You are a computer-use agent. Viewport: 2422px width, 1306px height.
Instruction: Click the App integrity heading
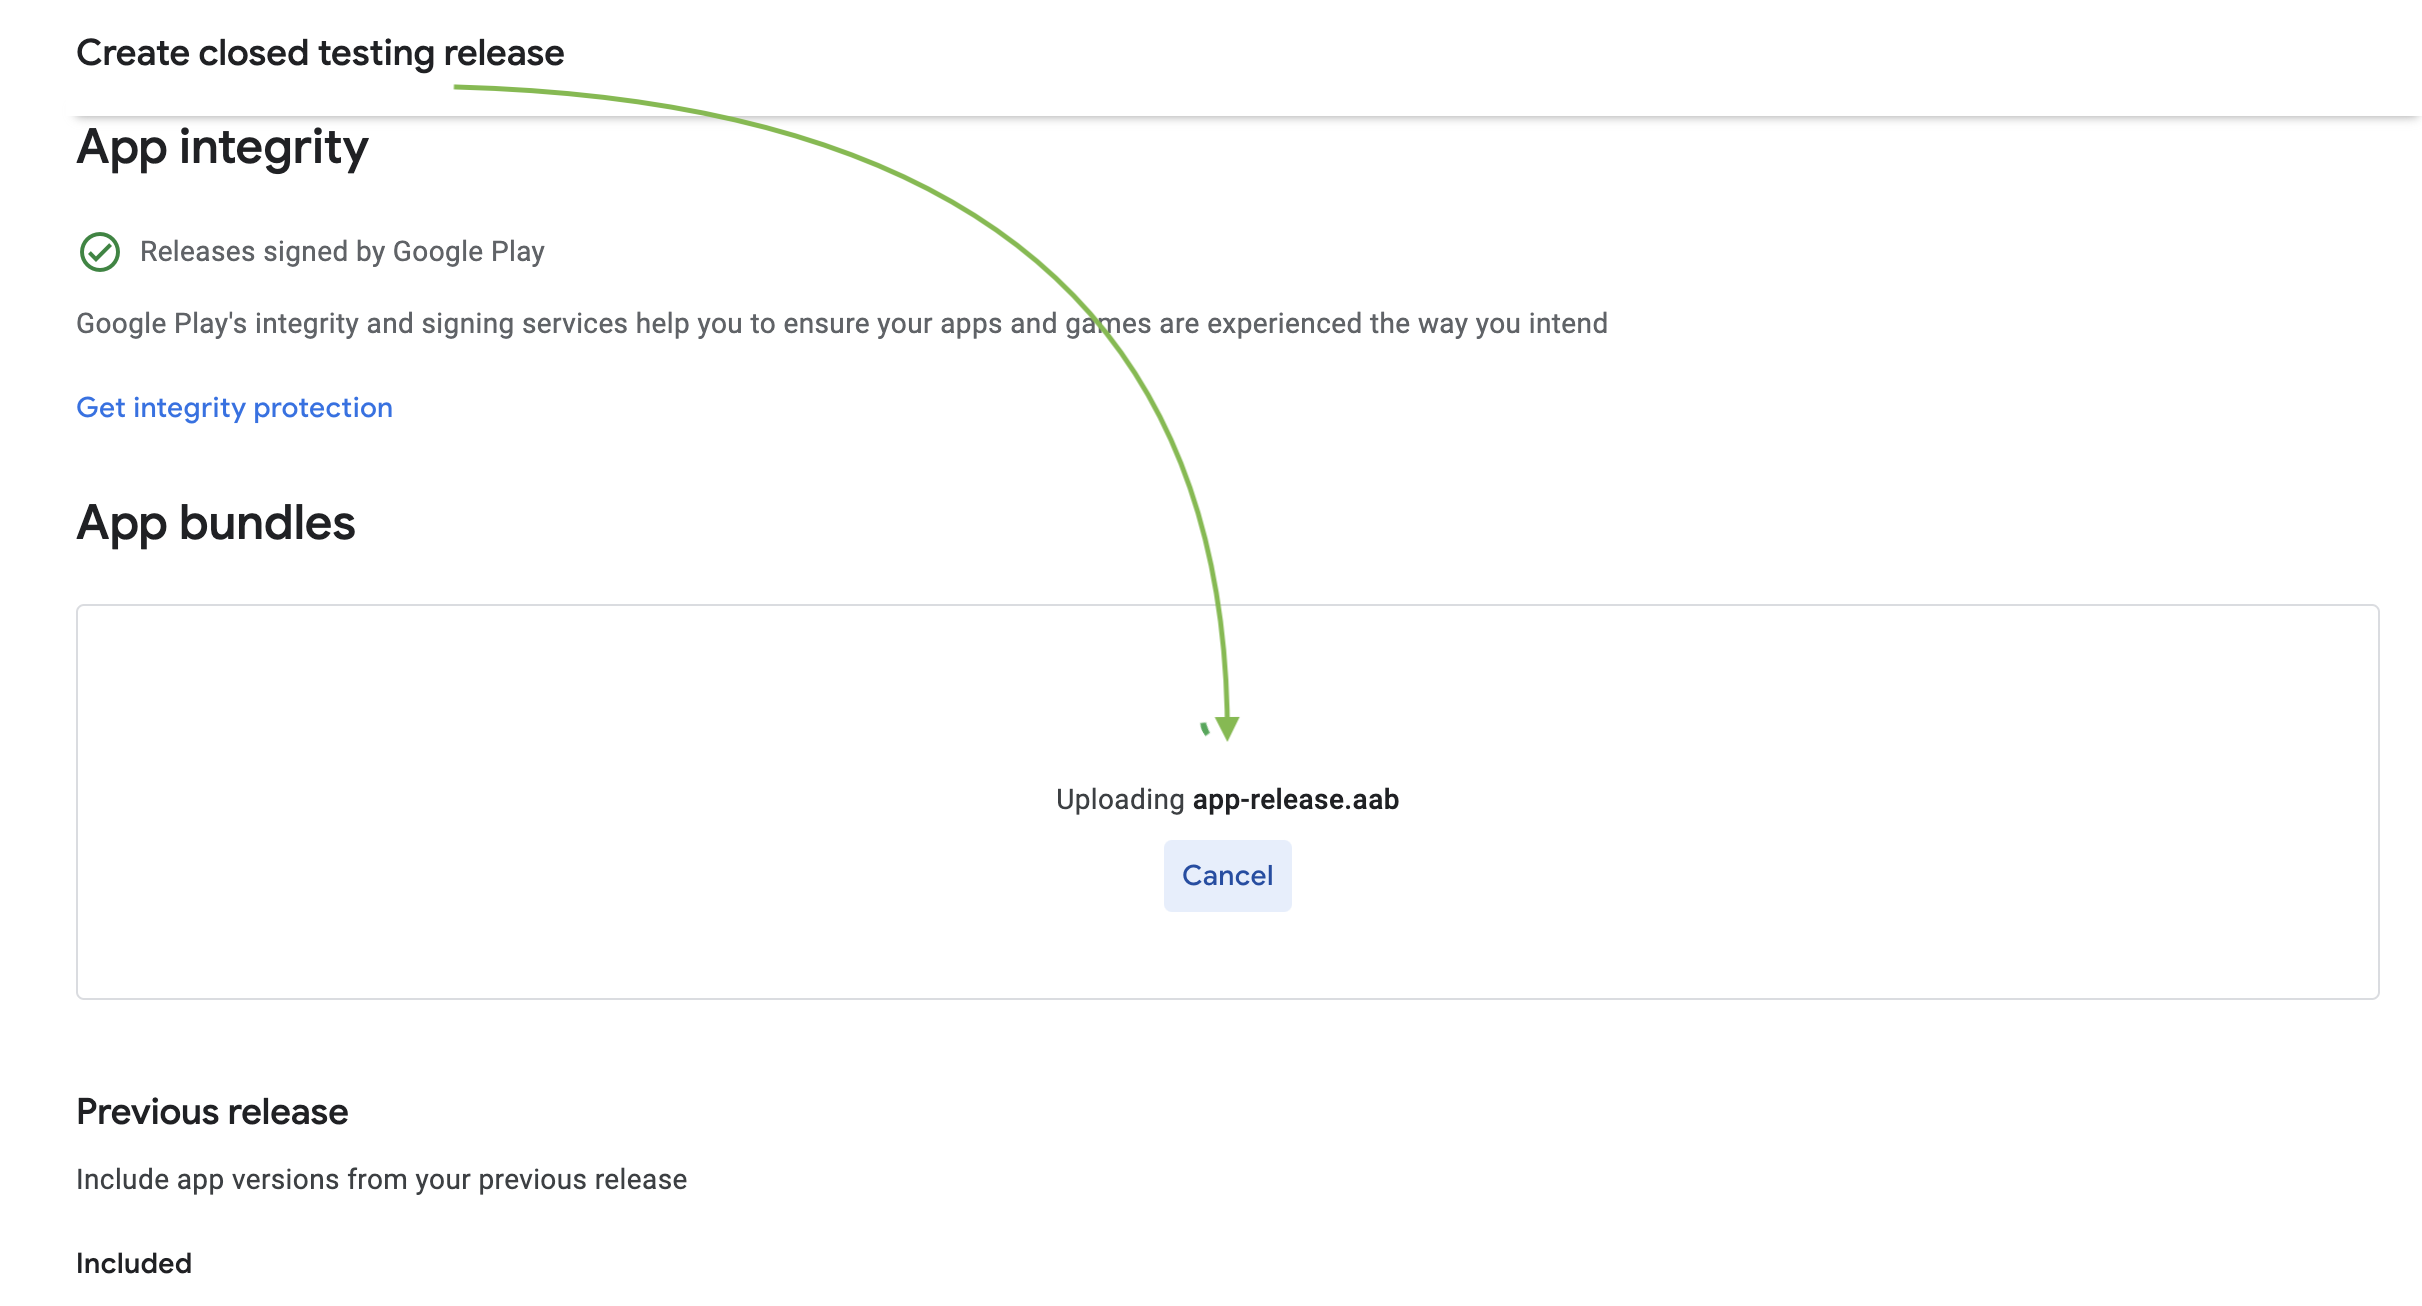click(222, 148)
